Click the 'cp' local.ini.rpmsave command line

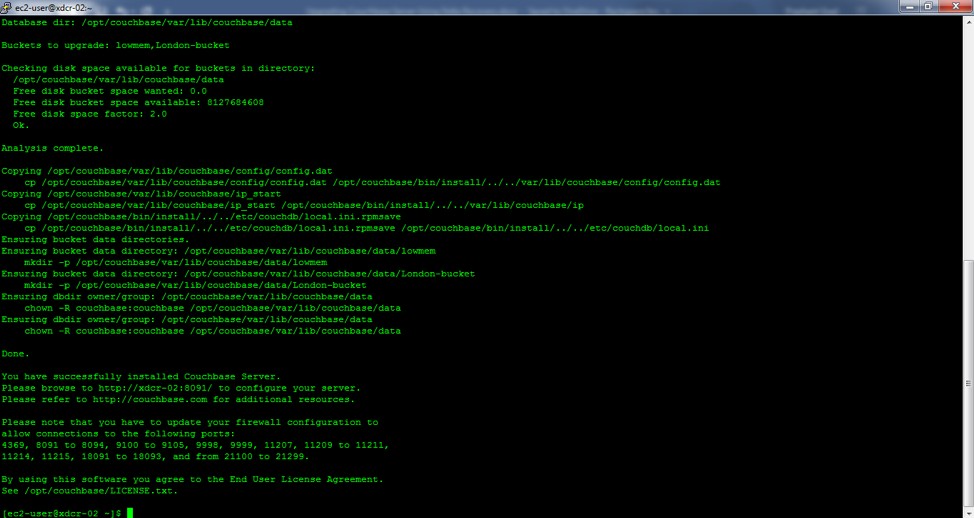366,229
